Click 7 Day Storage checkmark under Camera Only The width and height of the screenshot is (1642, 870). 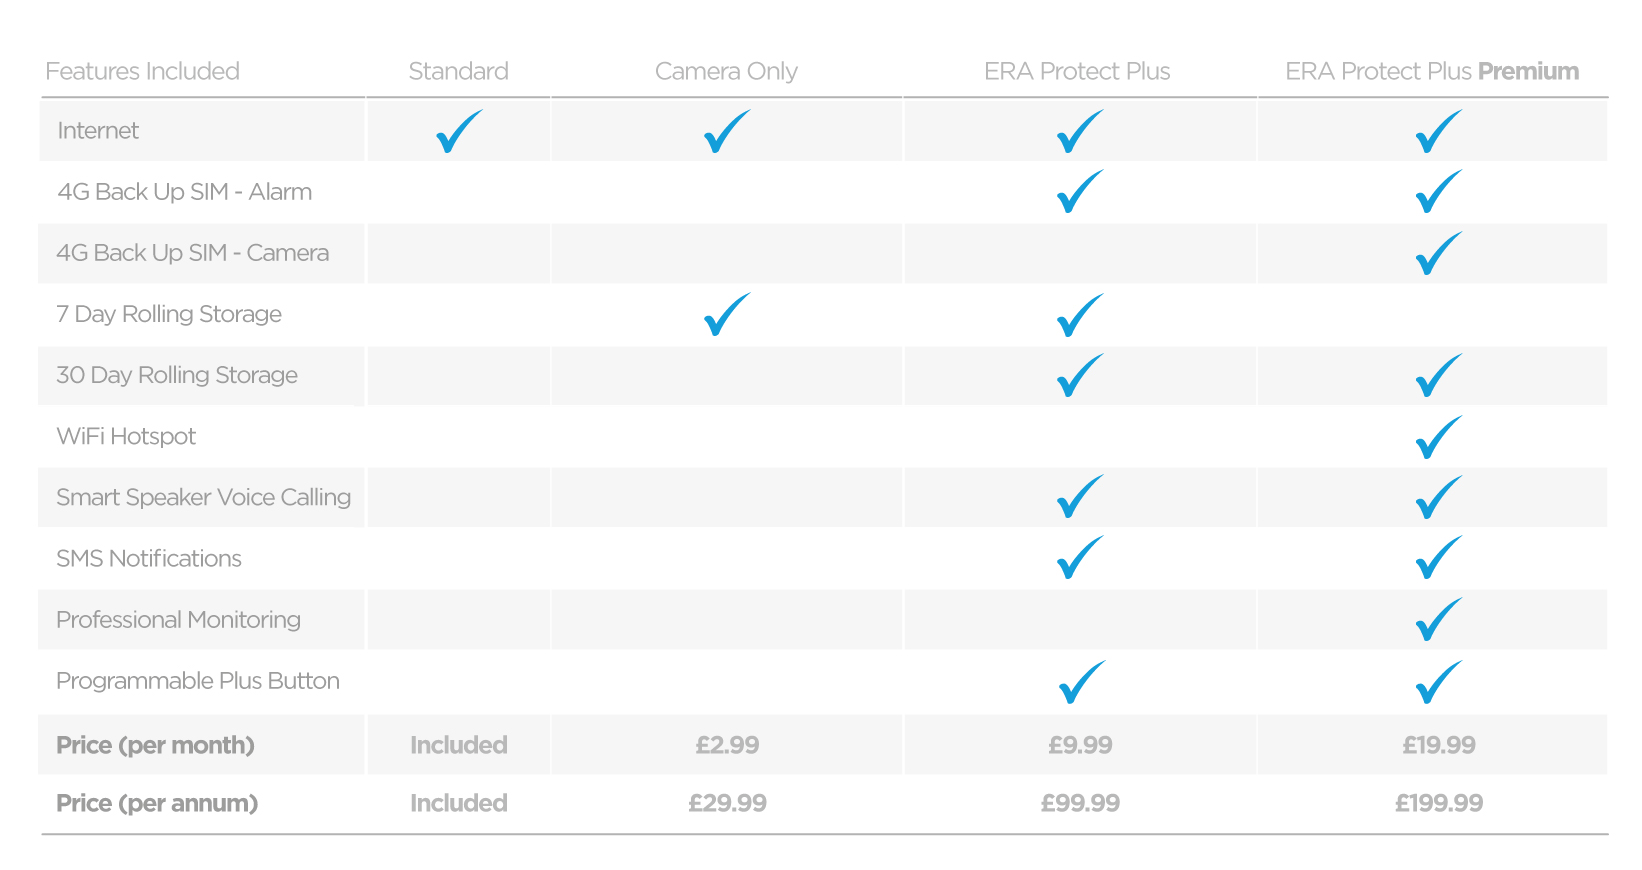(x=726, y=315)
